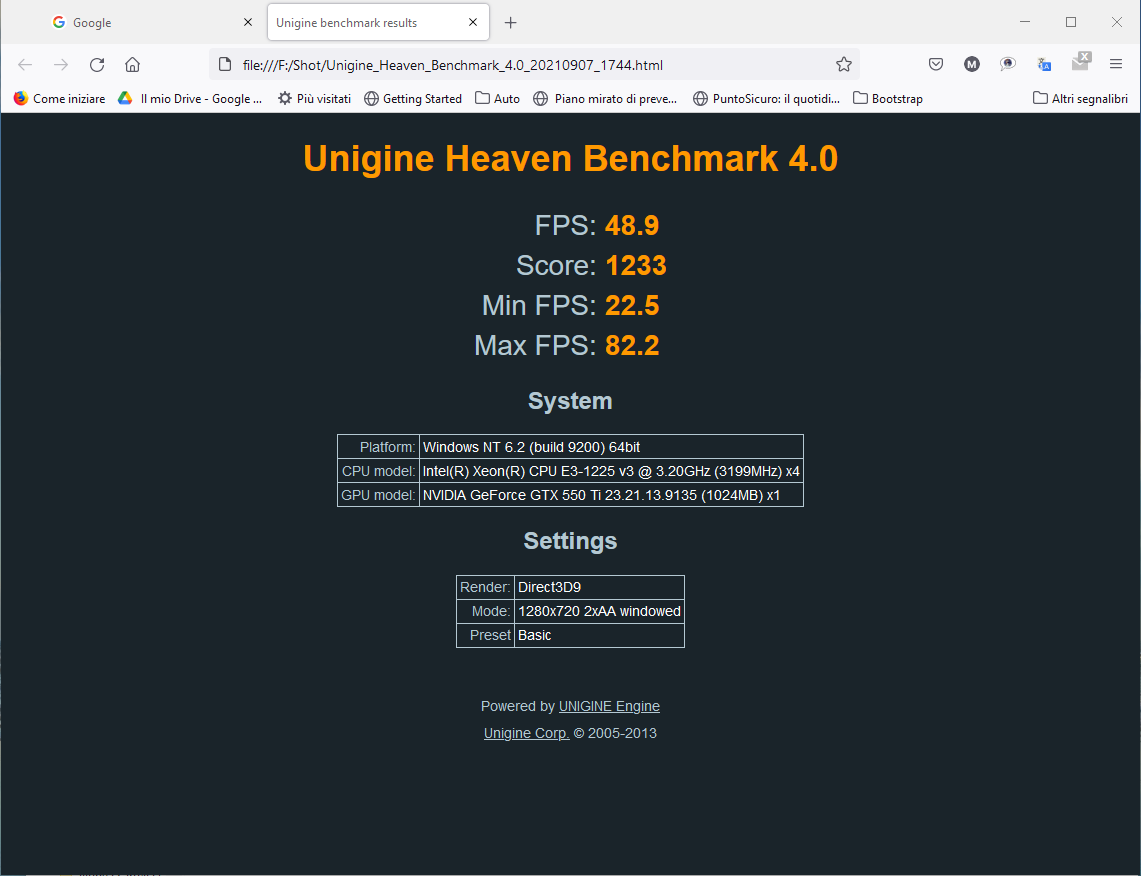Screen dimensions: 1141x876
Task: Click the Basic preset cell
Action: click(600, 635)
